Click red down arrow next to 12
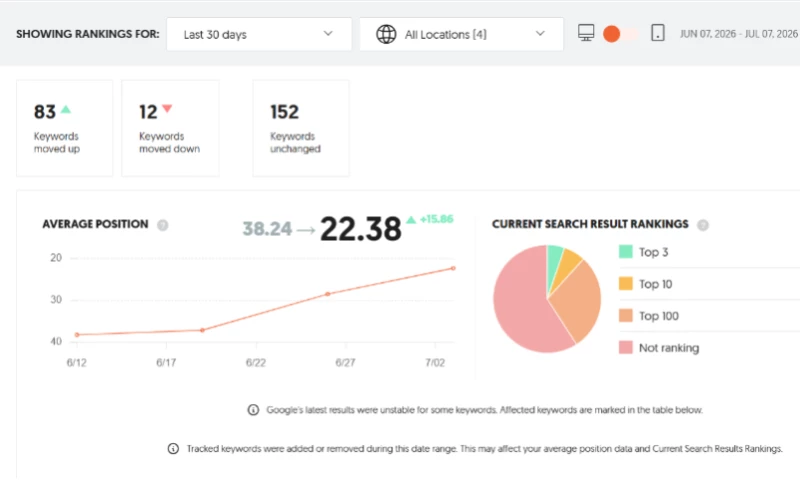Image resolution: width=800 pixels, height=480 pixels. point(167,108)
